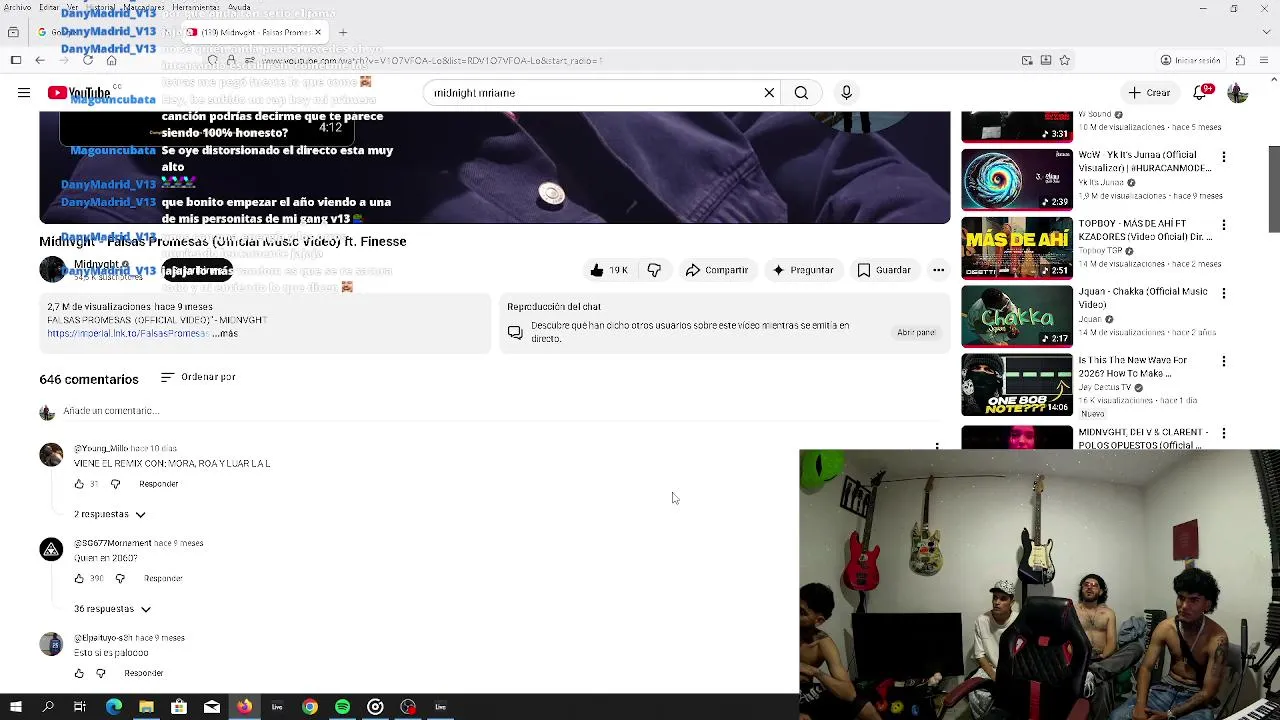Expand description with ...más
1280x720 pixels.
pyautogui.click(x=226, y=334)
